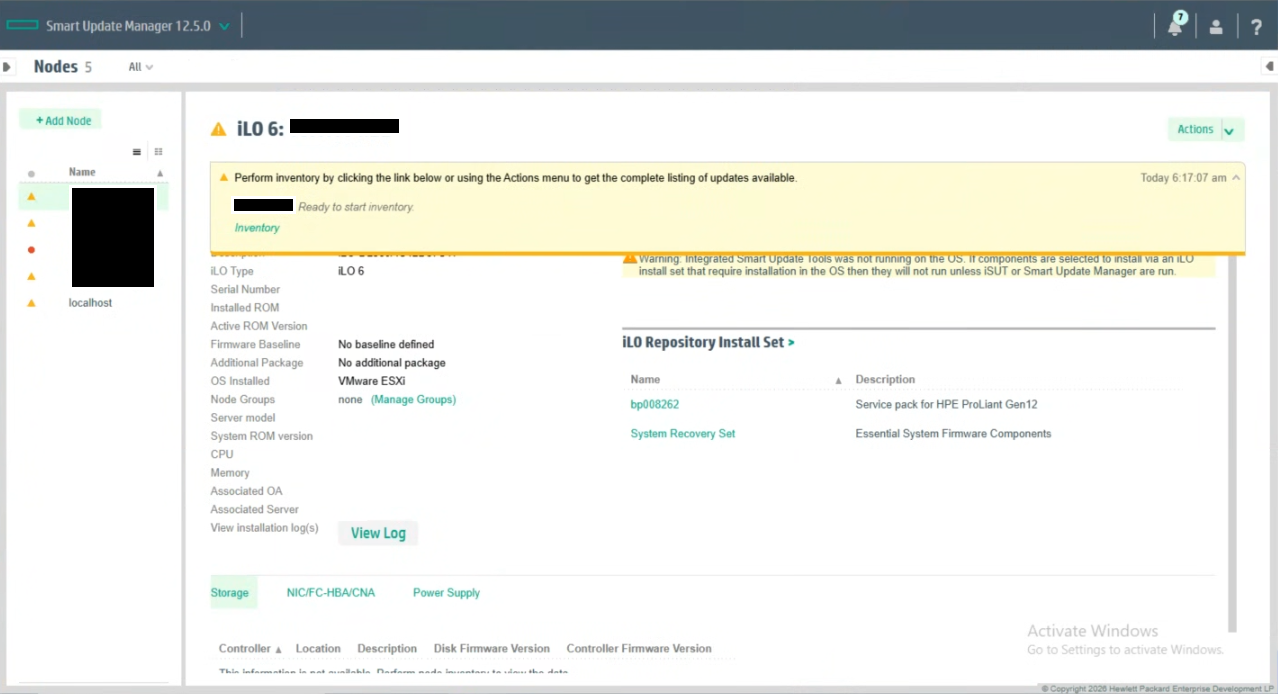Screen dimensions: 1278x694
Task: Sort nodes by status column icon
Action: [31, 173]
